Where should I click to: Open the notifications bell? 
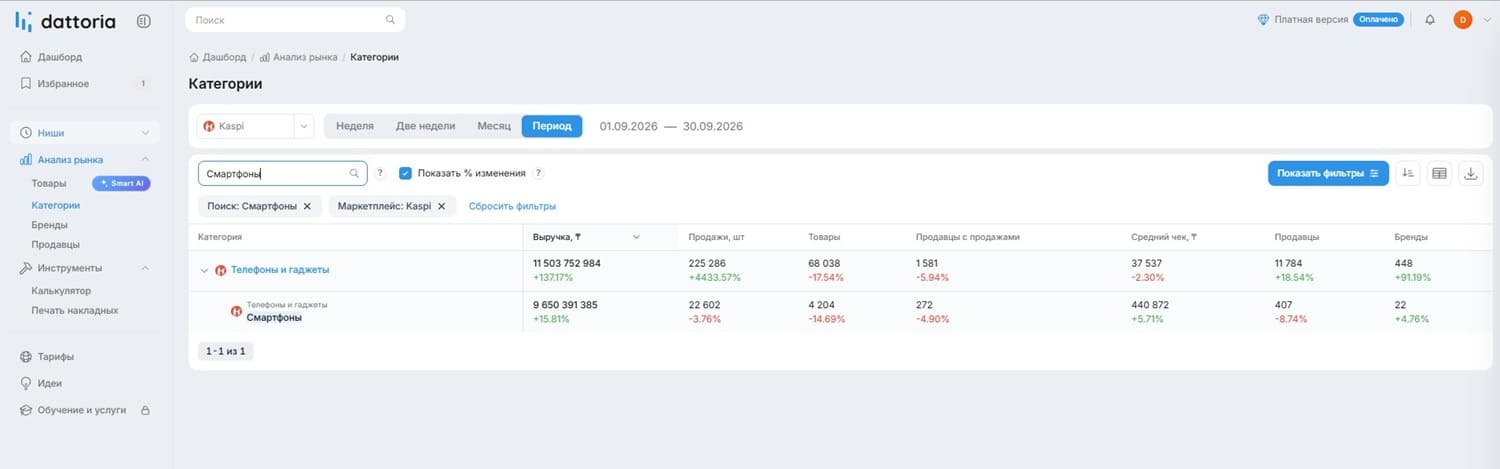pyautogui.click(x=1430, y=19)
